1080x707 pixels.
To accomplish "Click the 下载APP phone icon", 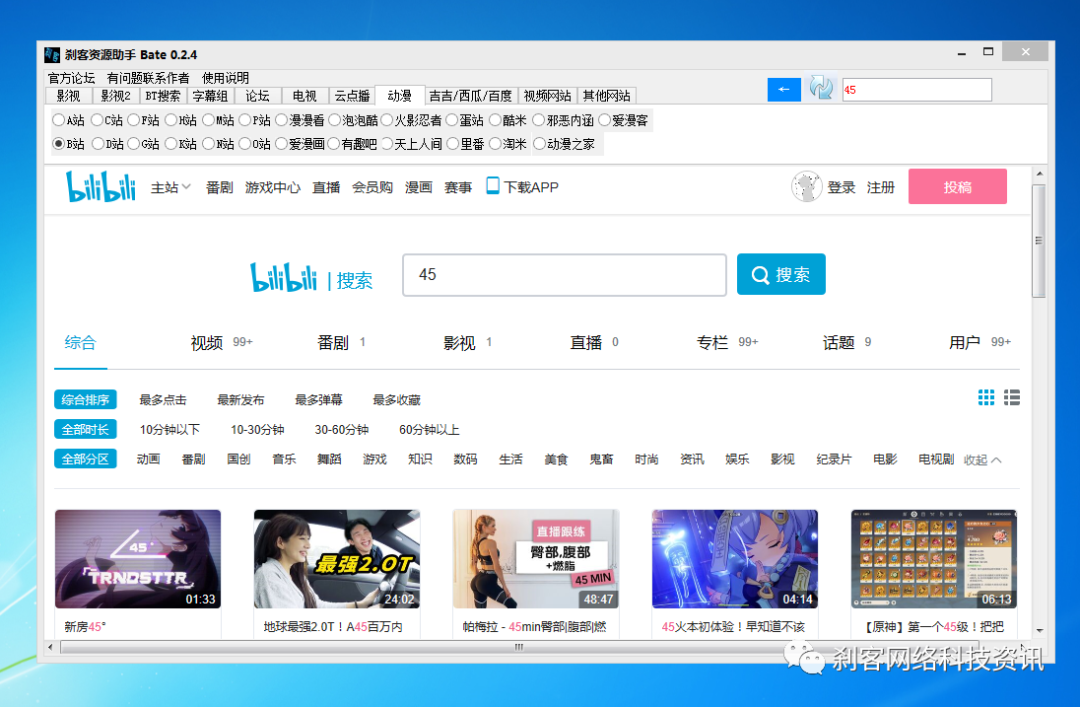I will click(x=491, y=186).
